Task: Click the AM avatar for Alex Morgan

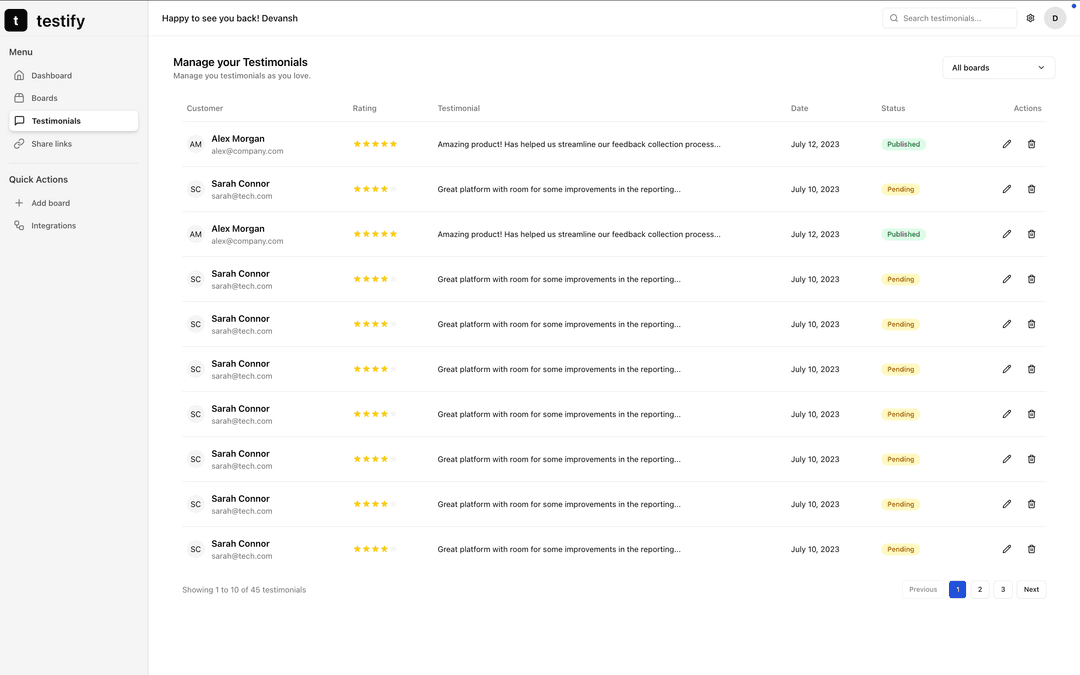Action: (195, 144)
